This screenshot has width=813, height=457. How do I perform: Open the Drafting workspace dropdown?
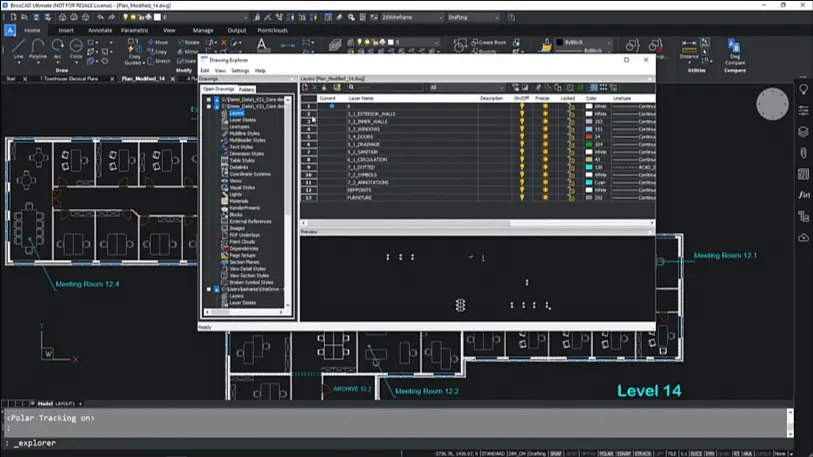coord(496,17)
